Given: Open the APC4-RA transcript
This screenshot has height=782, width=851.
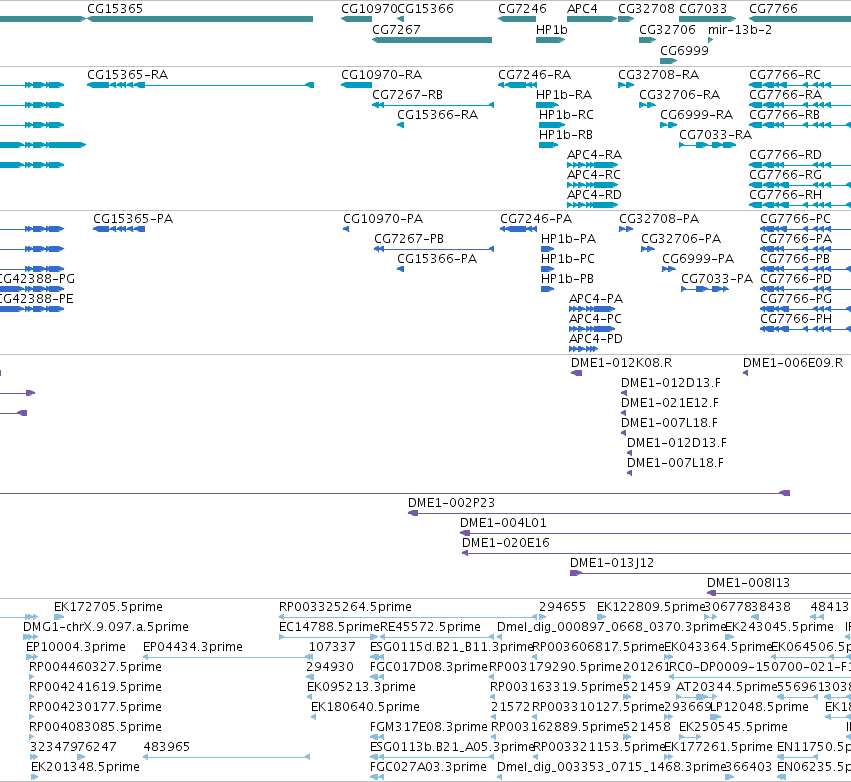Looking at the screenshot, I should point(593,165).
